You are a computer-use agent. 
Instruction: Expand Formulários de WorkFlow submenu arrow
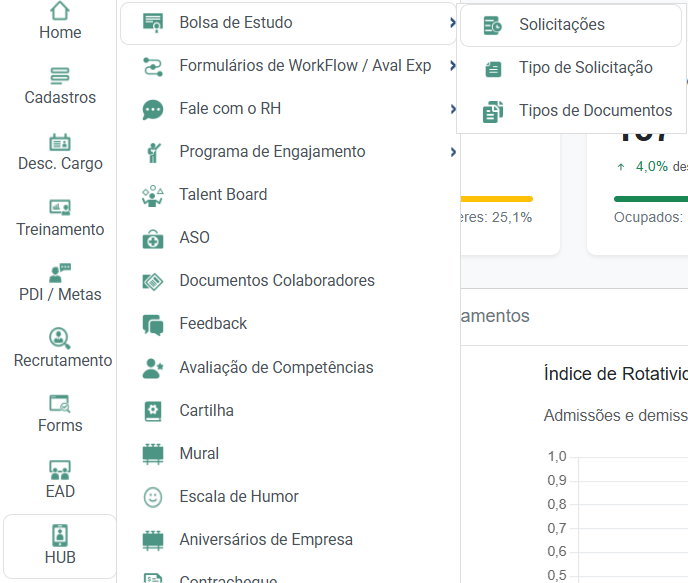453,66
